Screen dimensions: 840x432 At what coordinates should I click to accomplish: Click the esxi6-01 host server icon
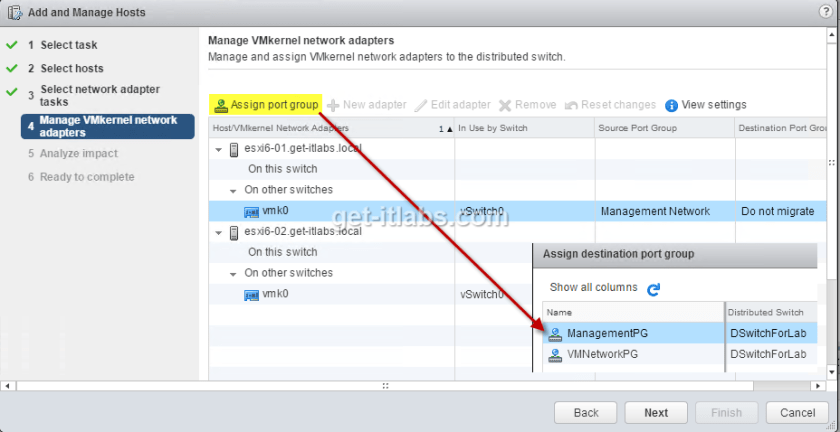pos(234,149)
